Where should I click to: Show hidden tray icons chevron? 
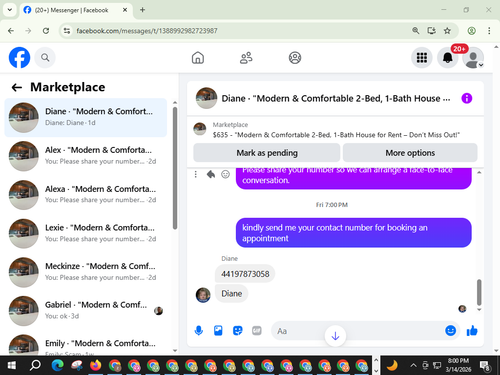click(x=413, y=366)
